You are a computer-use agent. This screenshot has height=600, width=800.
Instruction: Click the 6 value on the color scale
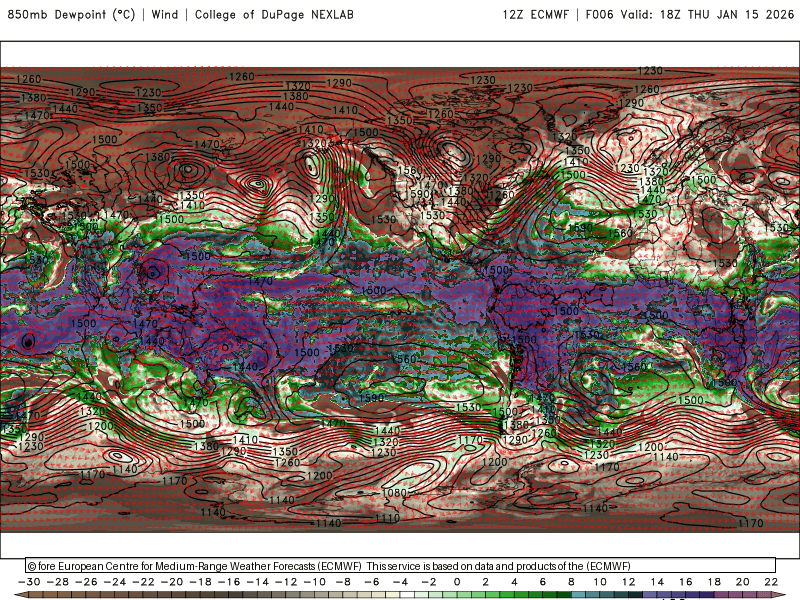pos(543,582)
